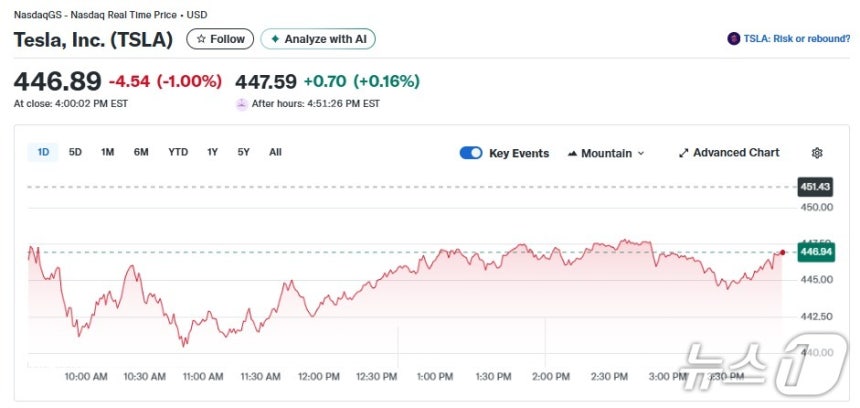Screen dimensions: 860x408
Task: Click the Advanced Chart expand arrows icon
Action: click(x=684, y=153)
